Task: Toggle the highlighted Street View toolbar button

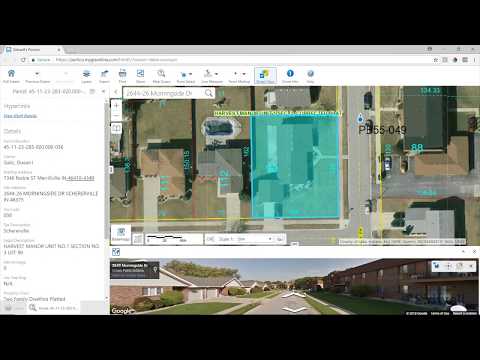Action: click(x=265, y=76)
